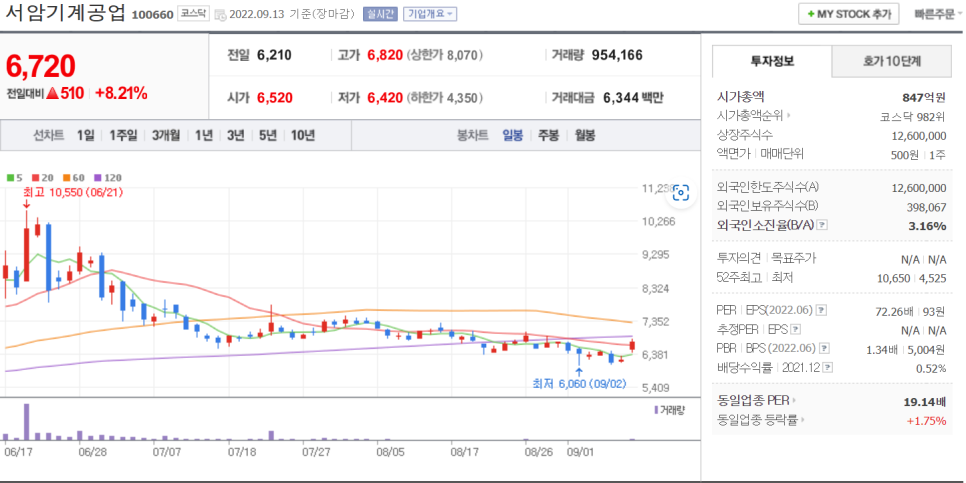Click the 동일업종 PER value 19.14배
Viewport: 966px width, 483px height.
(924, 401)
